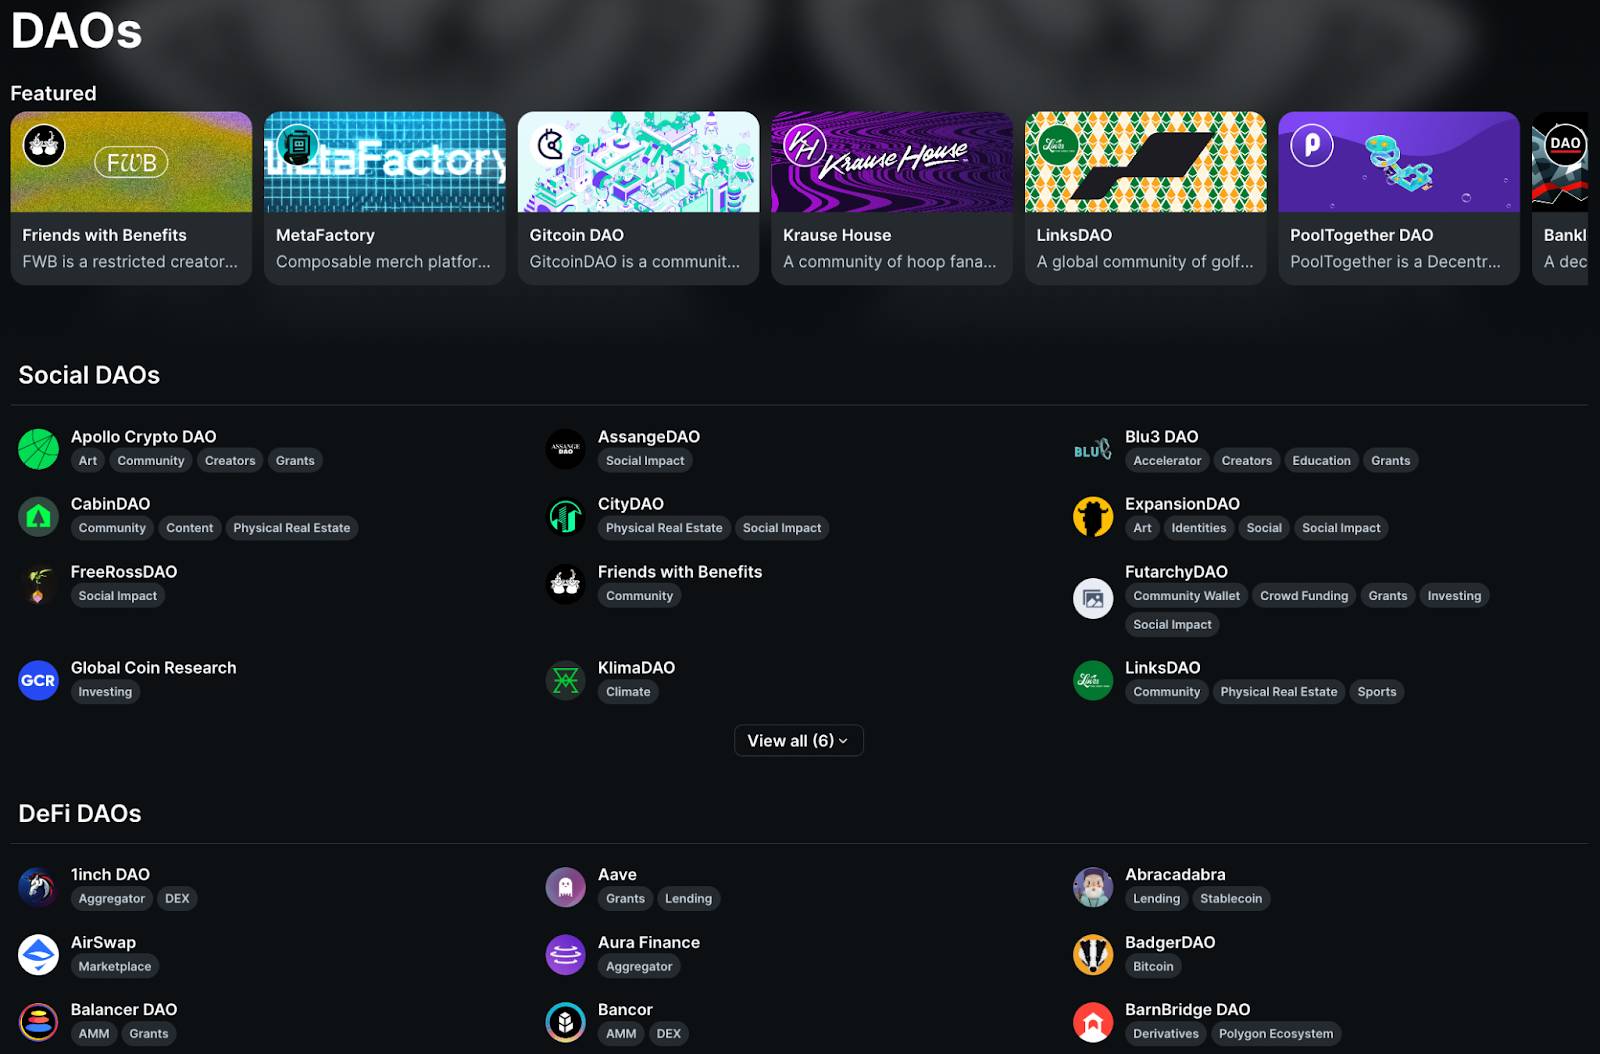Open the Gitcoin DAO featured card image

tap(638, 161)
